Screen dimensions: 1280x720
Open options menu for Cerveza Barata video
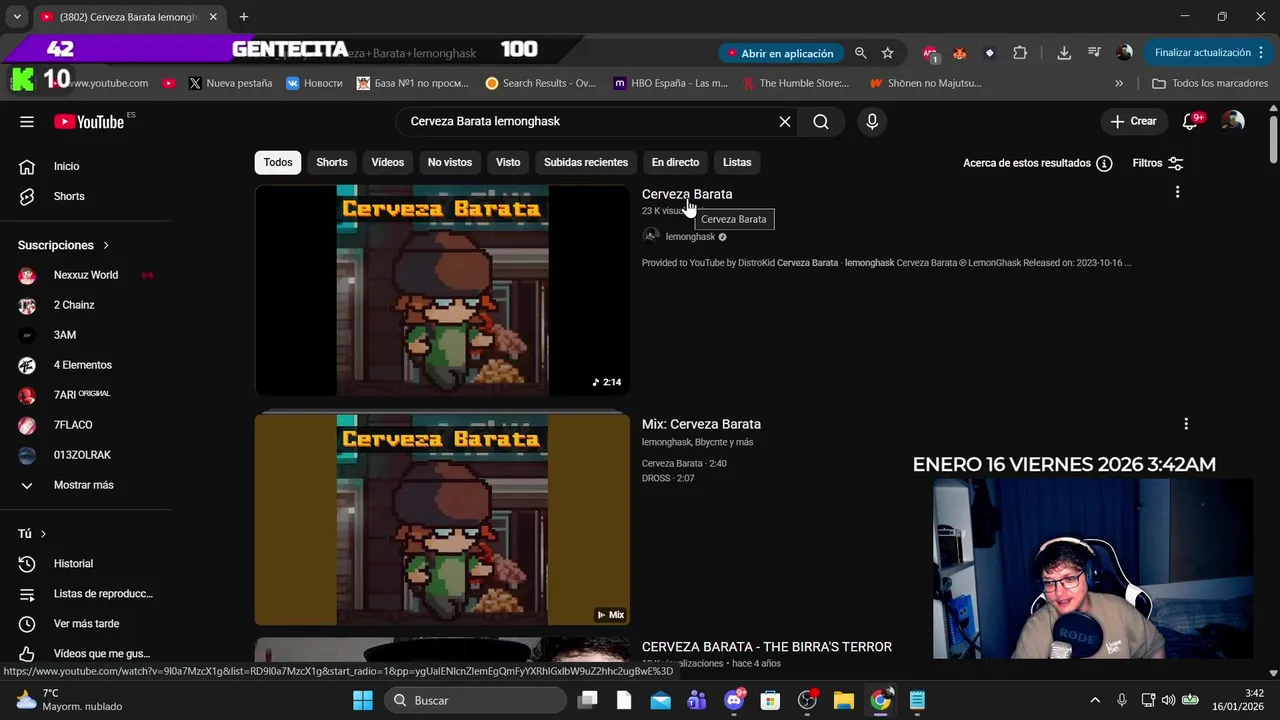(1177, 192)
